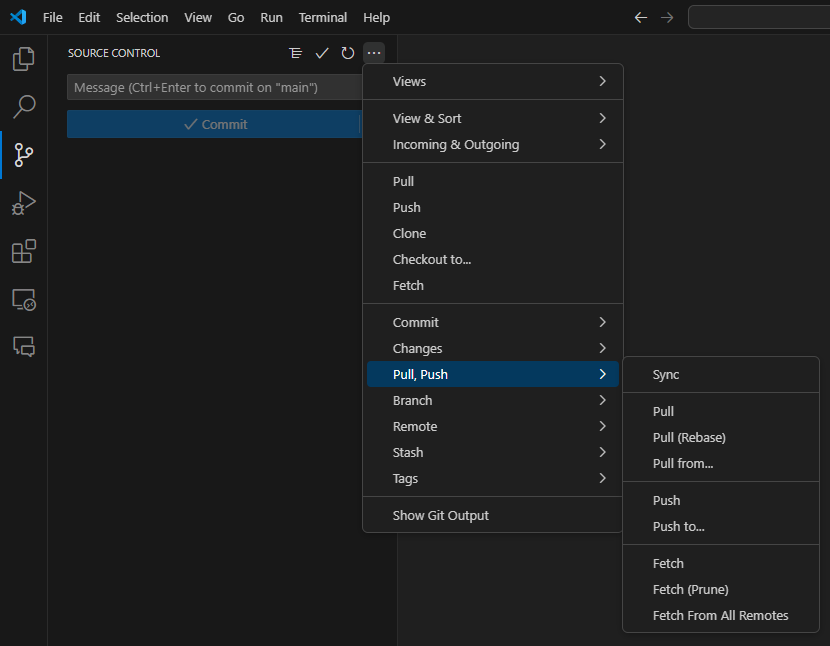Click the Refresh icon in Source Control header
Screen dimensions: 830x646
pyautogui.click(x=348, y=53)
